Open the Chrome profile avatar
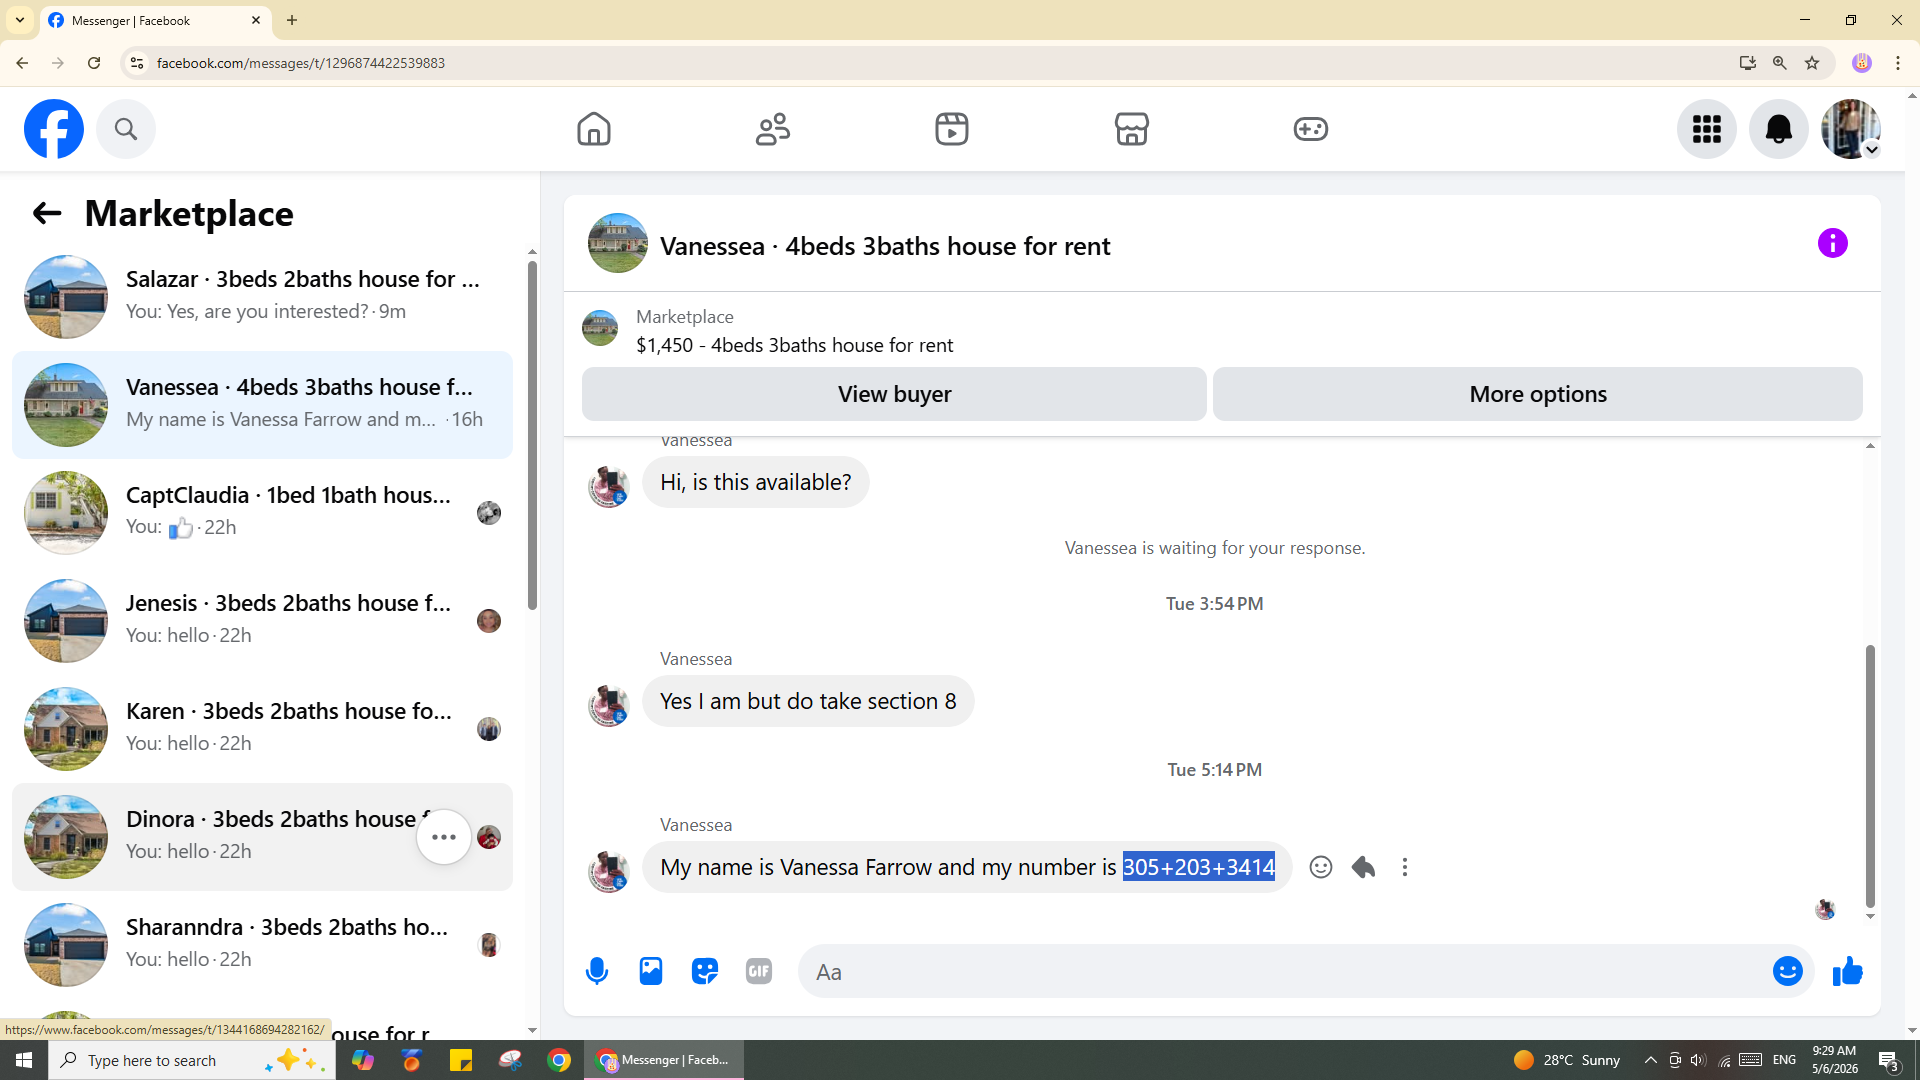This screenshot has width=1920, height=1080. [x=1862, y=63]
